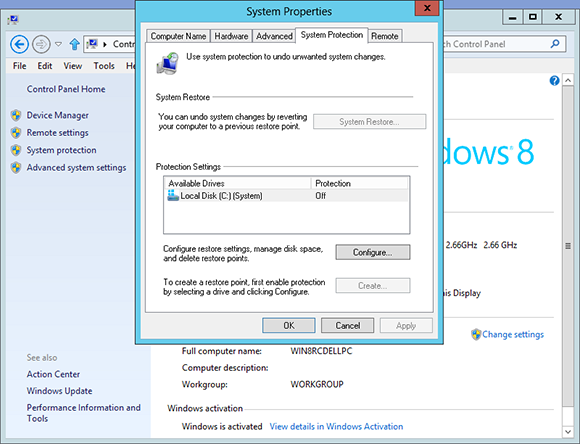Open View details in Windows Activation link
Screen dimensions: 580x444
pos(336,427)
